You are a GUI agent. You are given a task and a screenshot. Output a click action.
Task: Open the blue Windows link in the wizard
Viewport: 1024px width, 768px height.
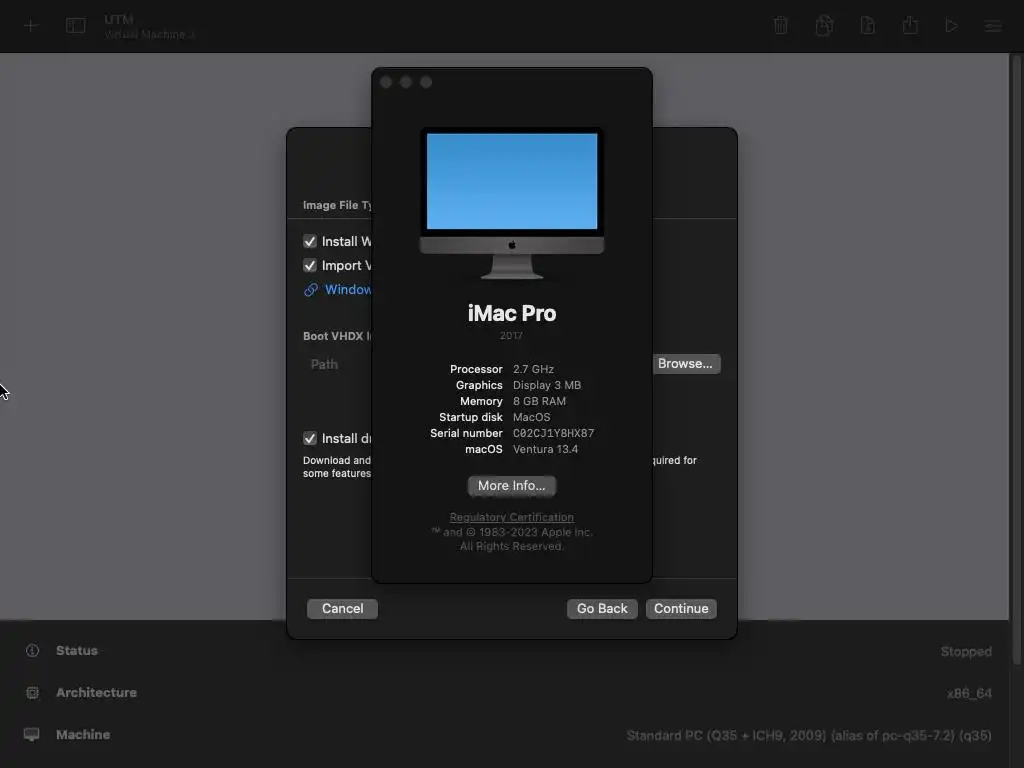pyautogui.click(x=347, y=289)
